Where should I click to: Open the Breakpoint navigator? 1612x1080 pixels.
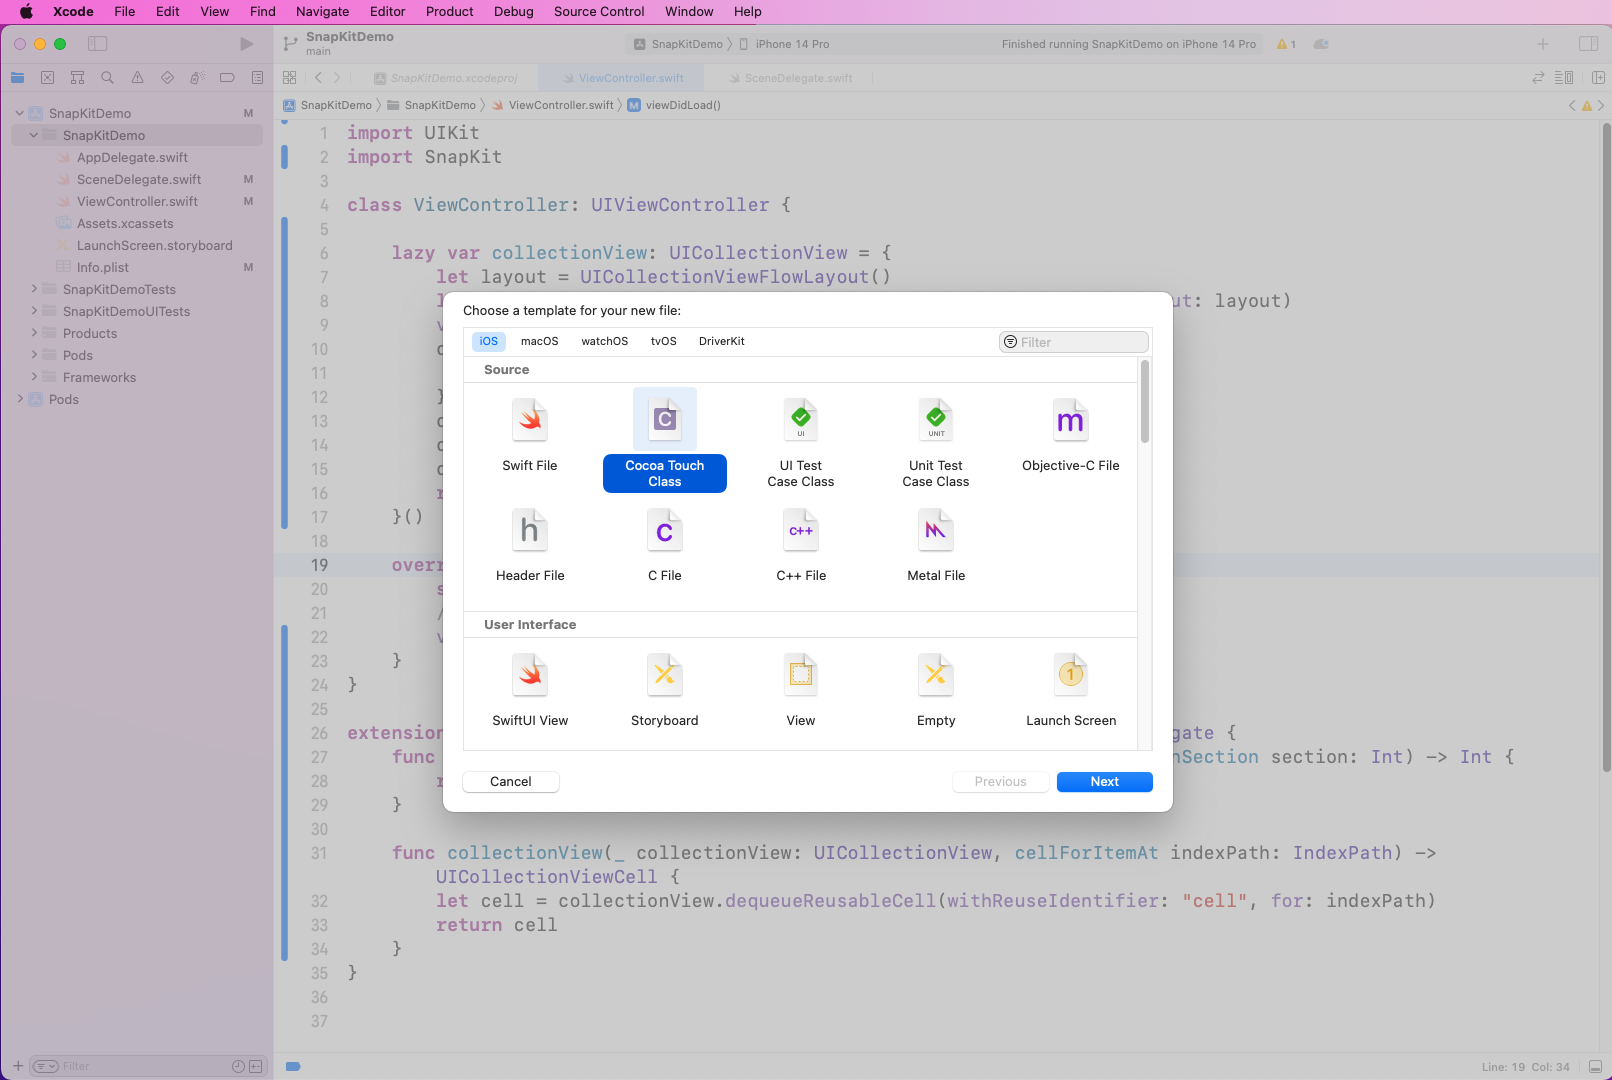227,77
